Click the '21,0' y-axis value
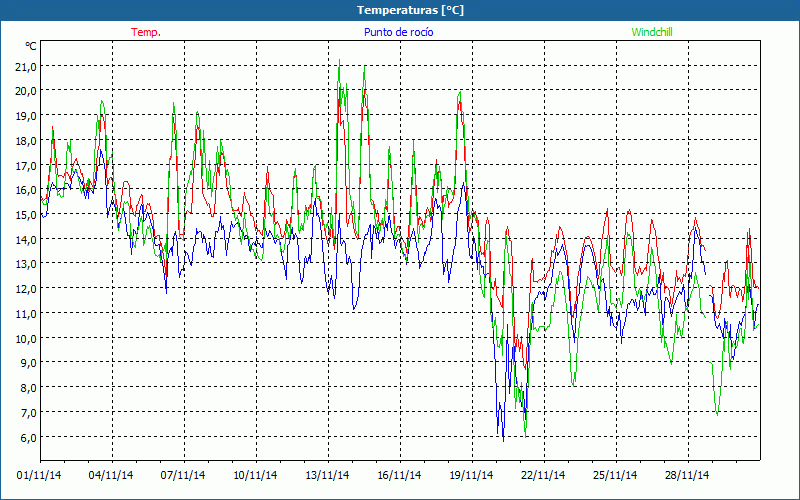This screenshot has width=800, height=500. (27, 66)
